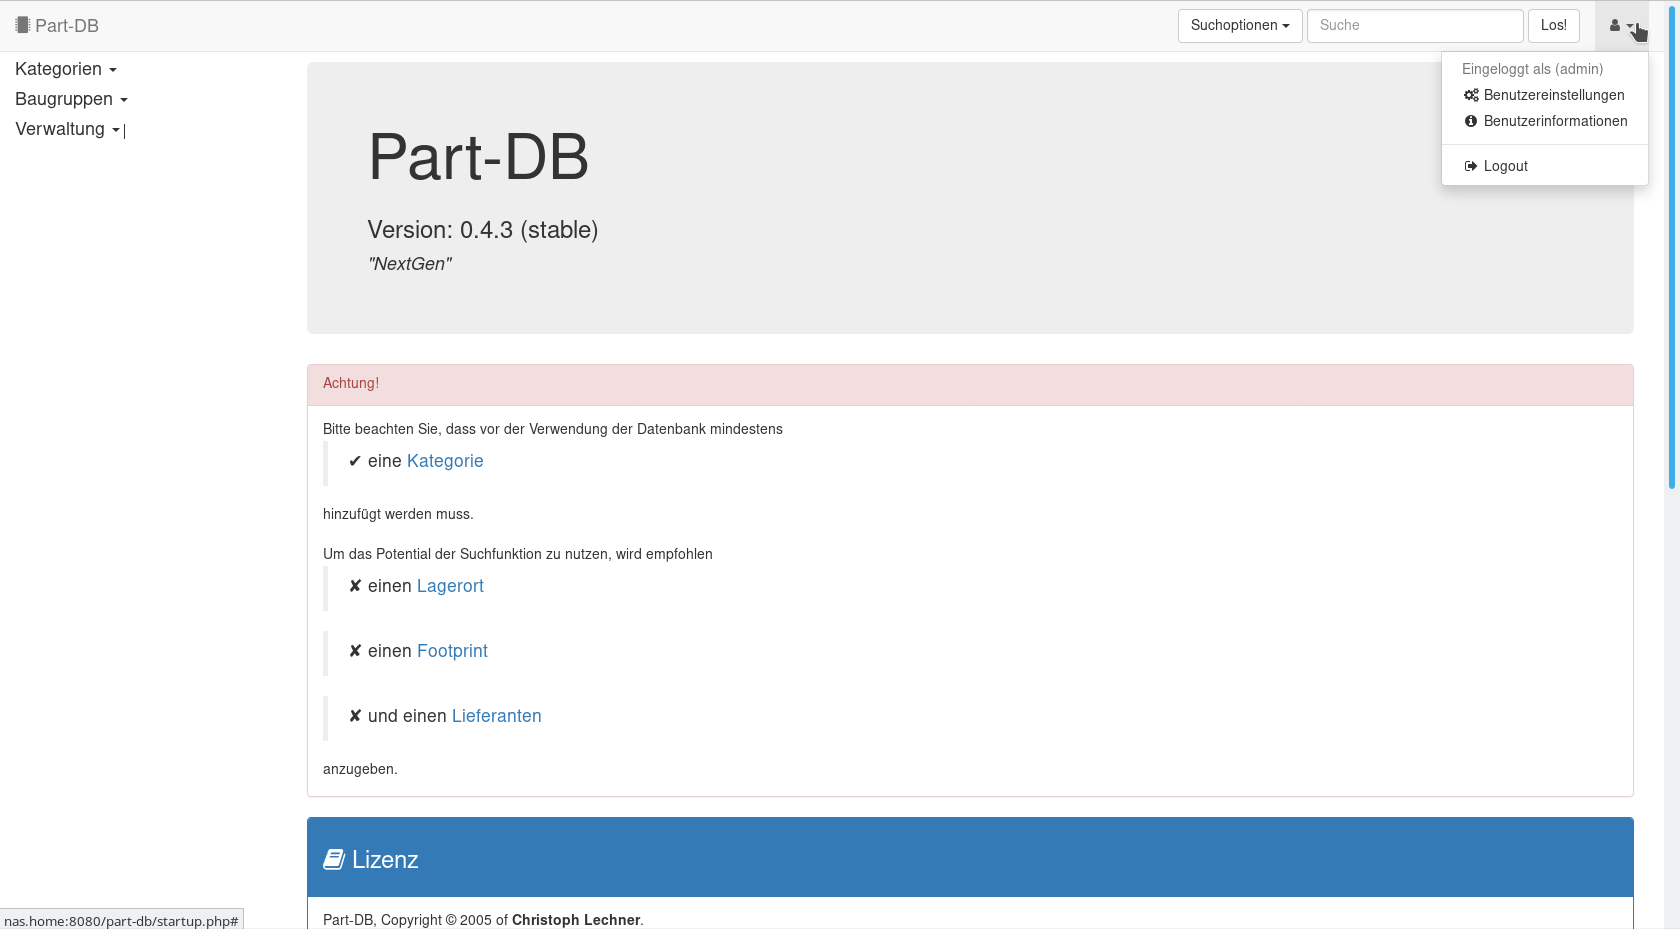This screenshot has height=929, width=1680.
Task: Click the 'Achtung!' panel heading
Action: [970, 384]
